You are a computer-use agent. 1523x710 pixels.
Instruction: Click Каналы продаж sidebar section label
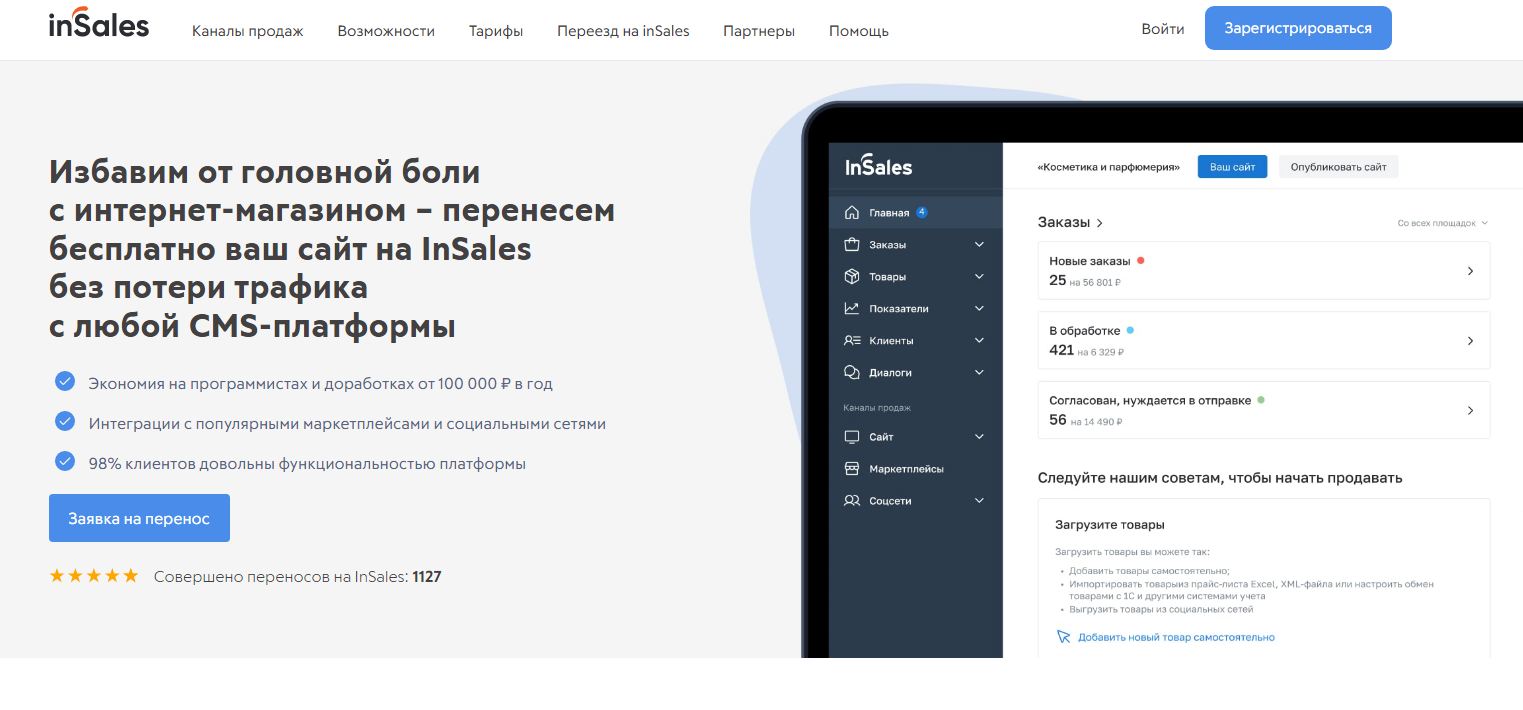(877, 408)
